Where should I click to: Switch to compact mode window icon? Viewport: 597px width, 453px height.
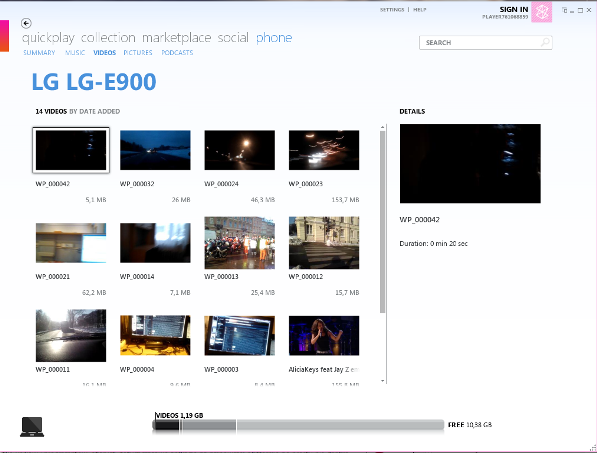565,10
